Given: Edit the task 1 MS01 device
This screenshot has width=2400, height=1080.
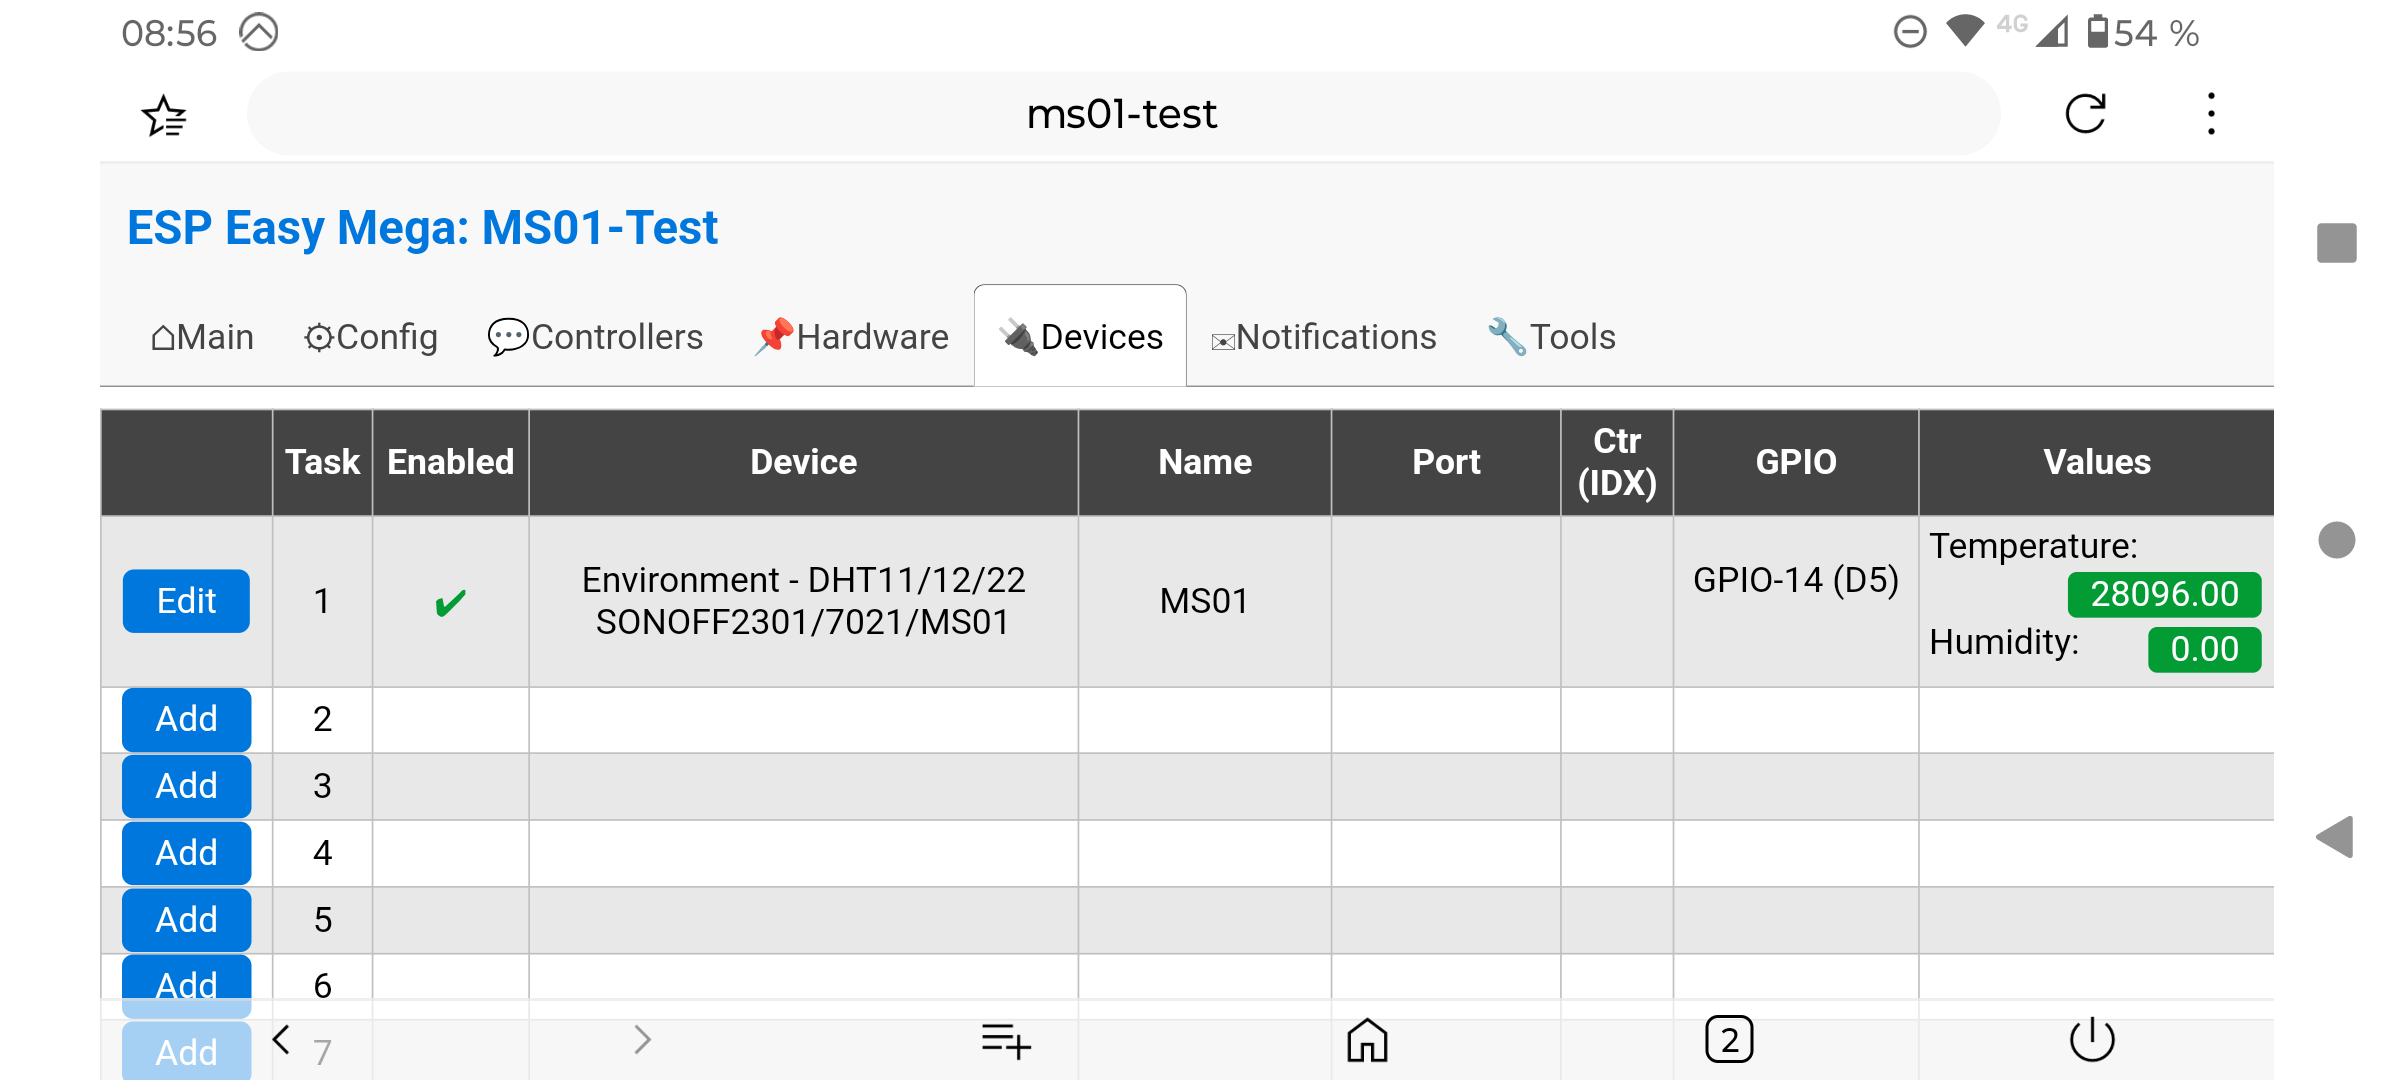Looking at the screenshot, I should pos(187,601).
